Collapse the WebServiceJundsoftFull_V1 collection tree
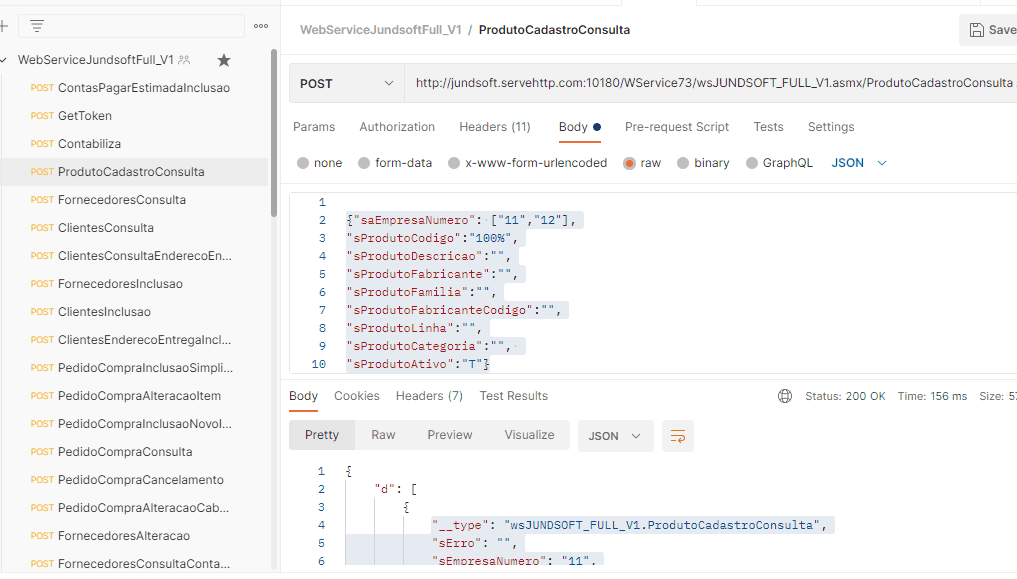The height and width of the screenshot is (579, 1017). 4,60
